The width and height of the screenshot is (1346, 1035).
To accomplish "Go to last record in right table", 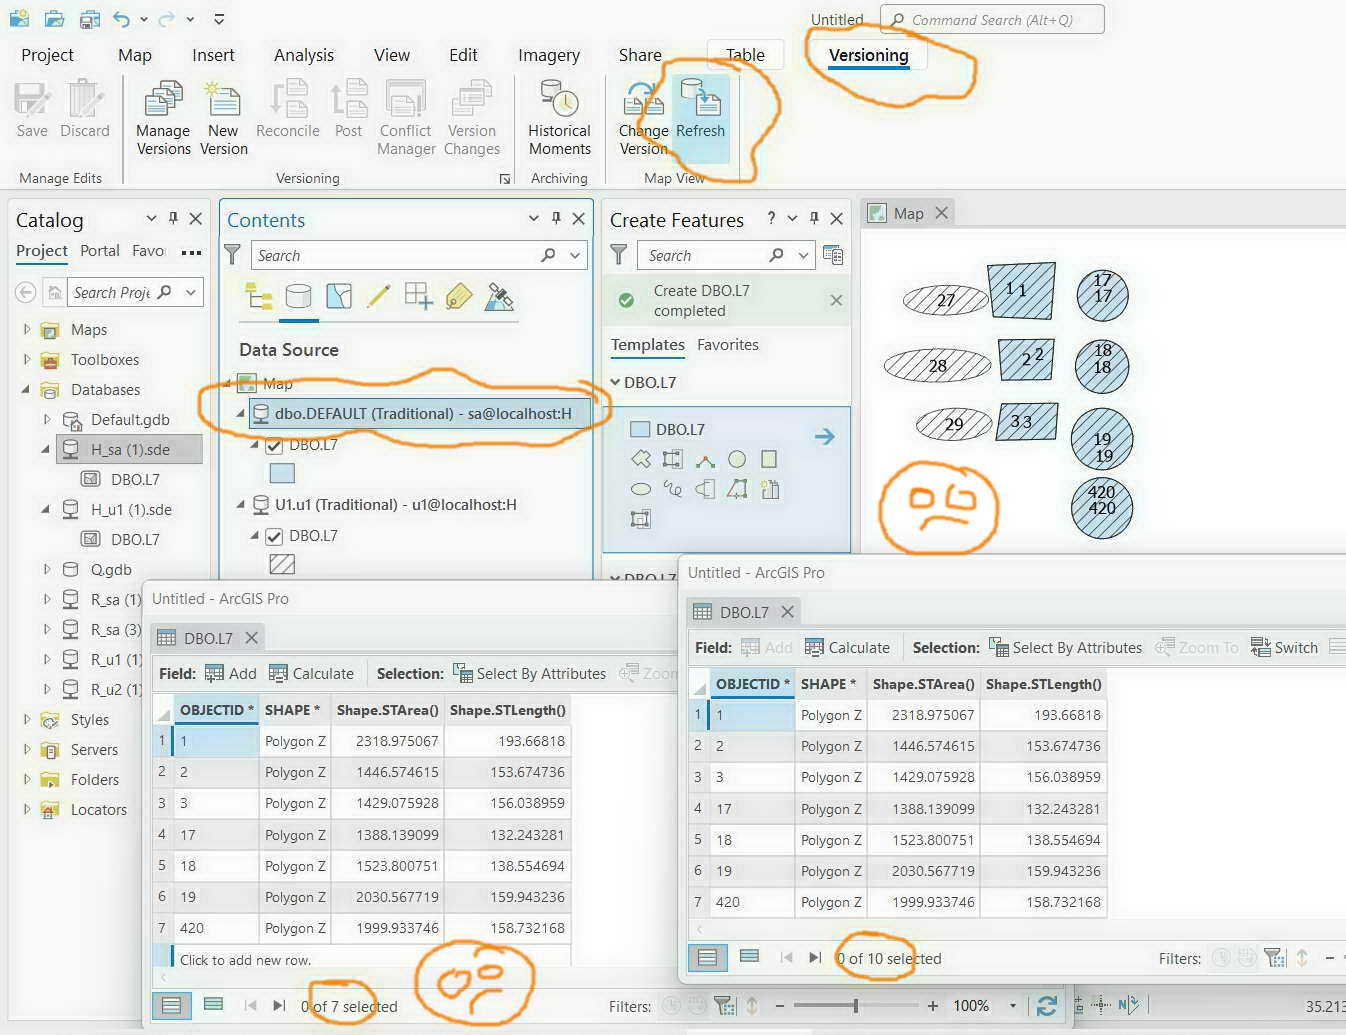I will (x=815, y=957).
